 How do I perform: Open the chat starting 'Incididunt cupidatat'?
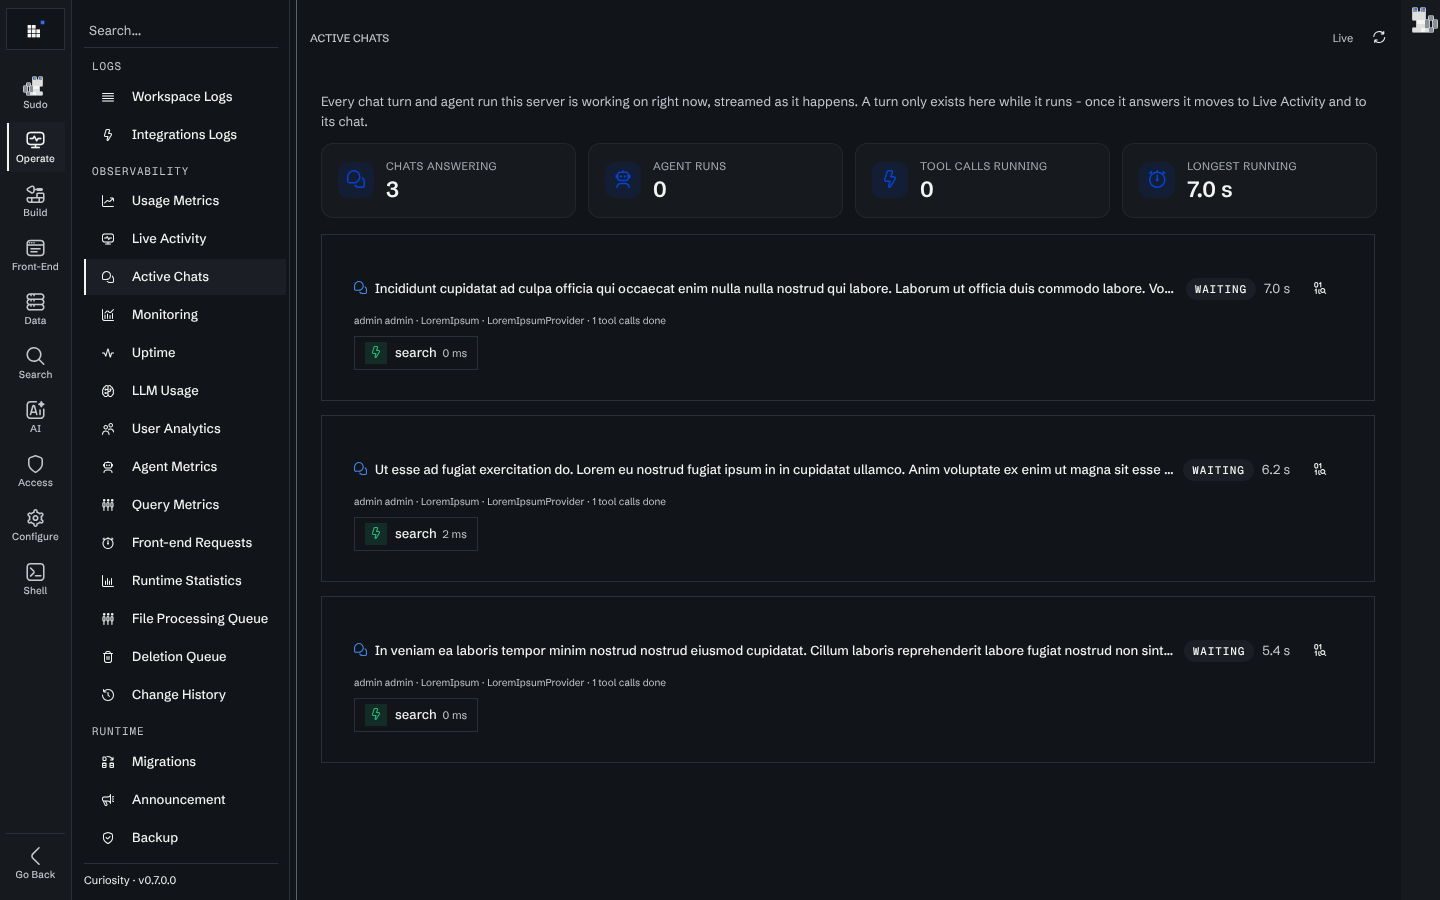pyautogui.click(x=774, y=289)
